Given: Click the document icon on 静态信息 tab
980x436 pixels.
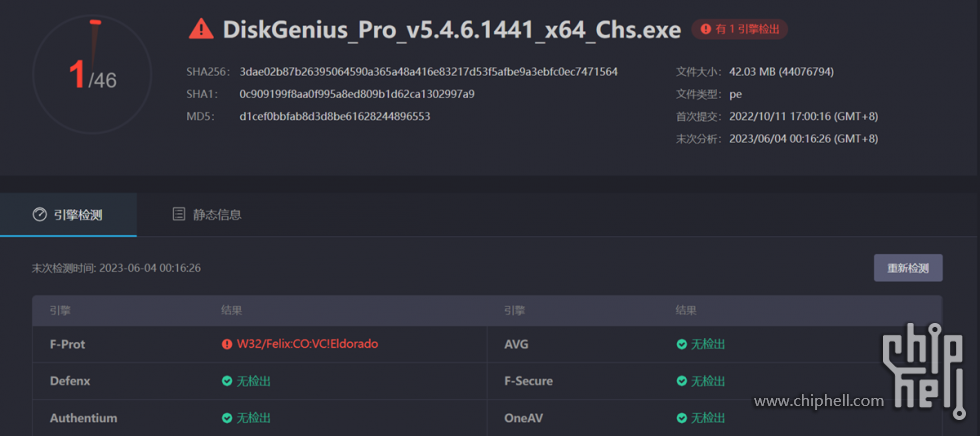Looking at the screenshot, I should coord(179,214).
